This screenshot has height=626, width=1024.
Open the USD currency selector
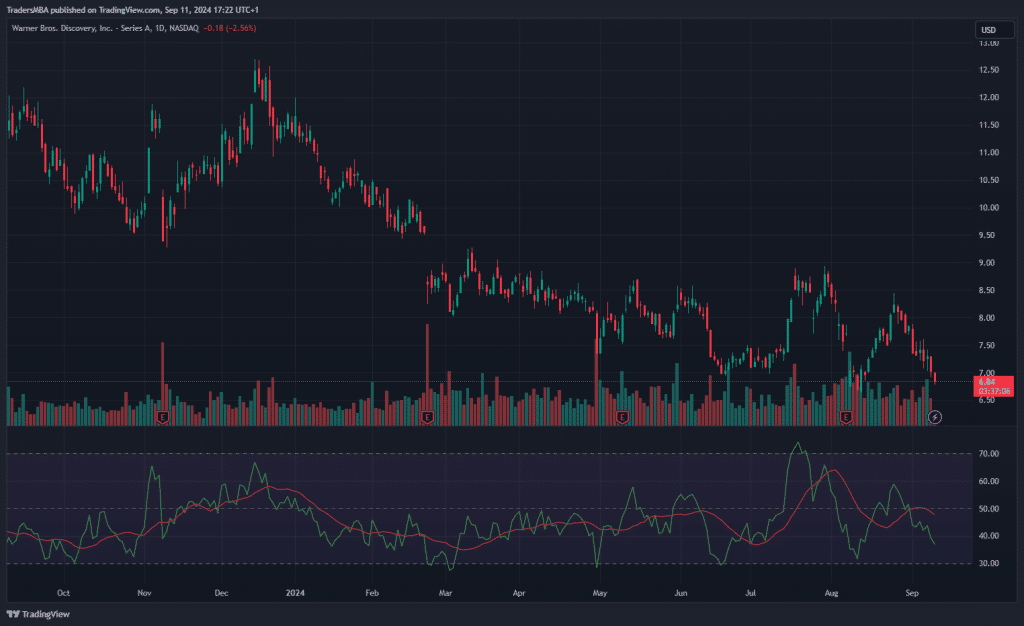pos(988,30)
